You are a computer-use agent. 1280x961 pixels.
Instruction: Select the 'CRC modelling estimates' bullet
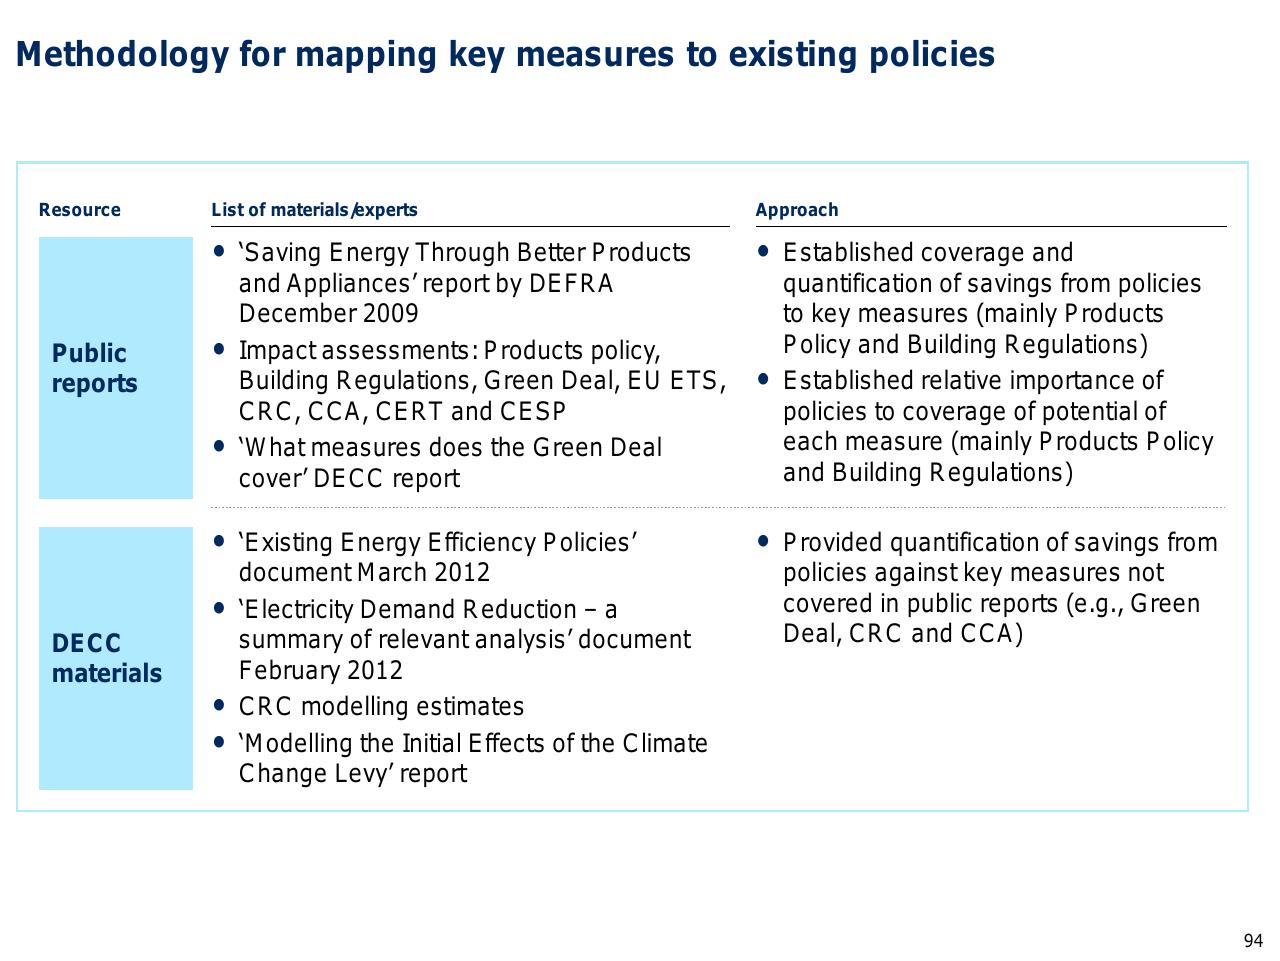point(369,707)
